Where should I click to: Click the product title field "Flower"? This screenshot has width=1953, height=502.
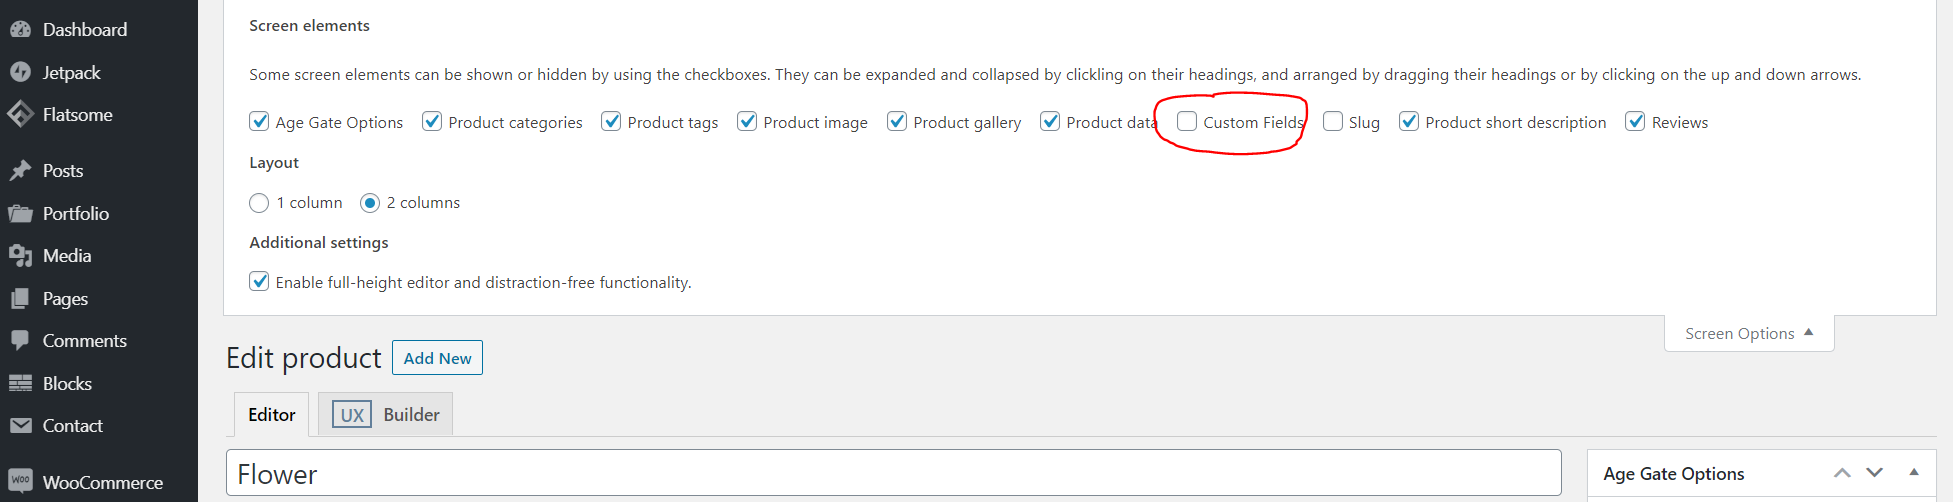click(893, 473)
